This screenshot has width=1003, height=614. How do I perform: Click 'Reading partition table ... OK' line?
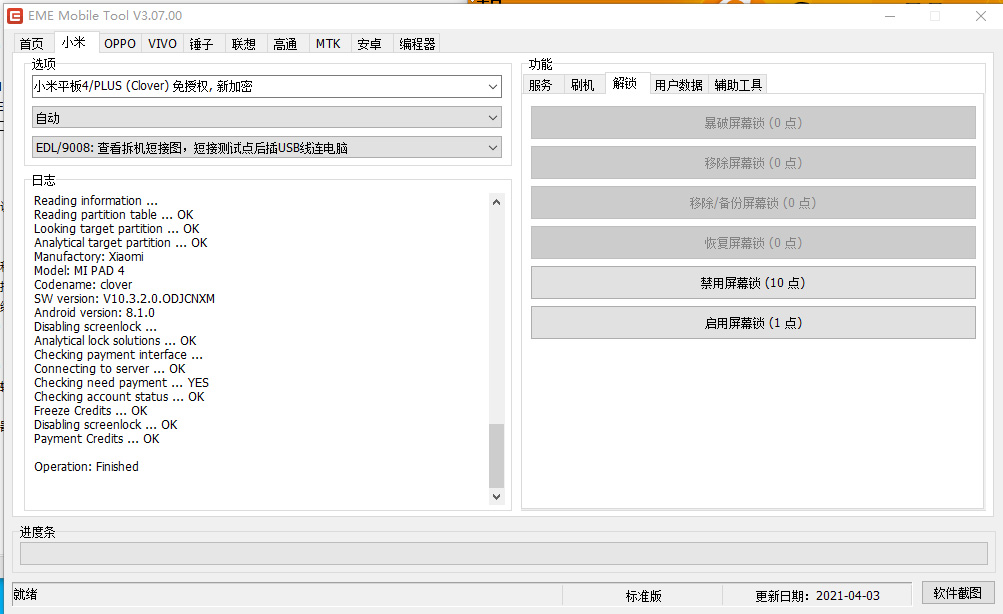114,215
